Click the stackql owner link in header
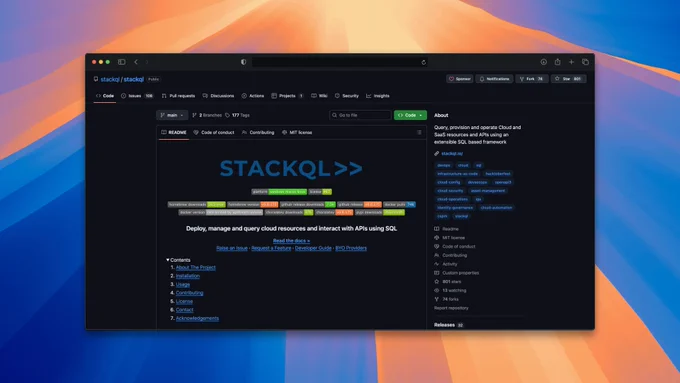Viewport: 680px width, 383px height. point(110,79)
